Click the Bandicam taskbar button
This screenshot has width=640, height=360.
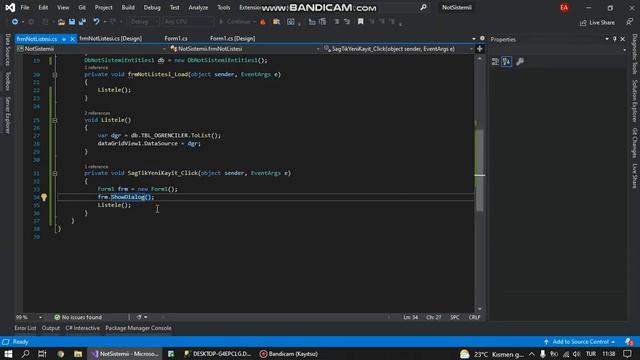click(289, 354)
